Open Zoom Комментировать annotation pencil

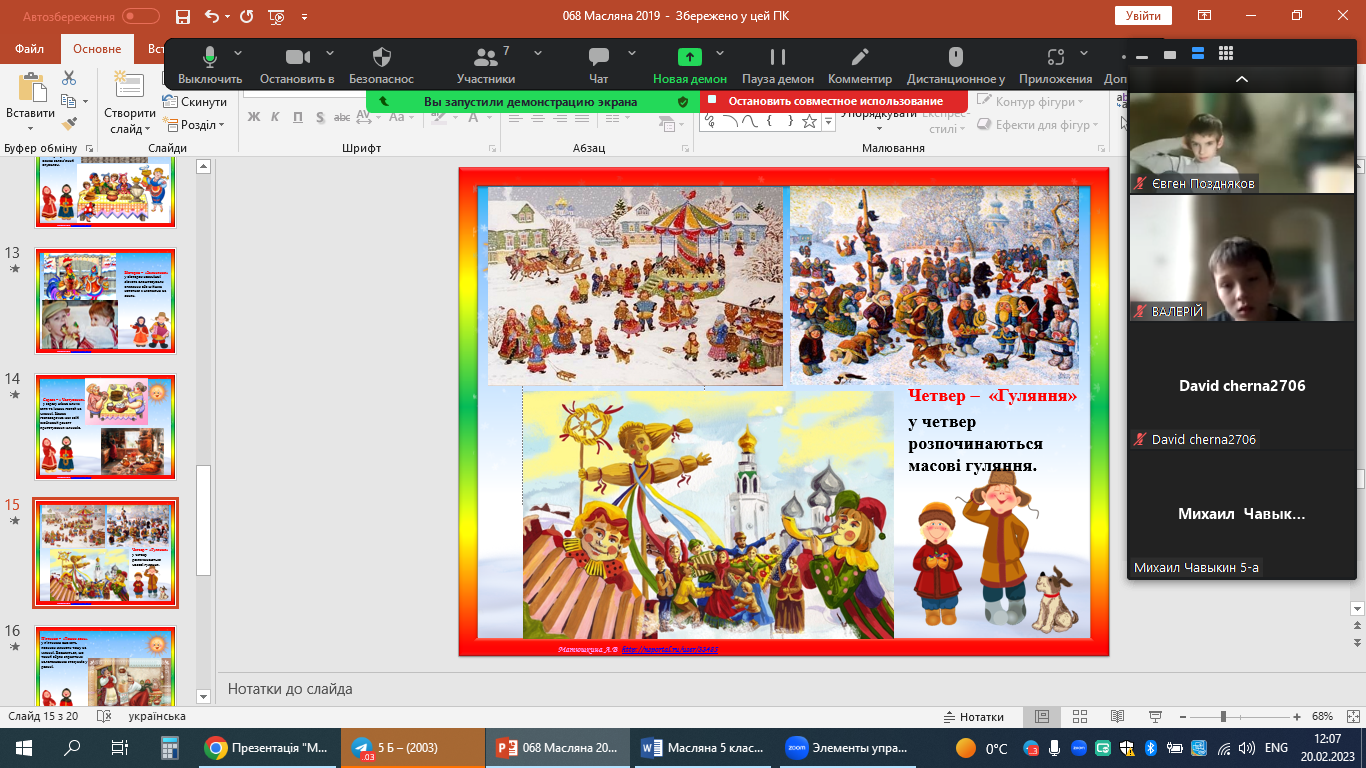(x=860, y=65)
